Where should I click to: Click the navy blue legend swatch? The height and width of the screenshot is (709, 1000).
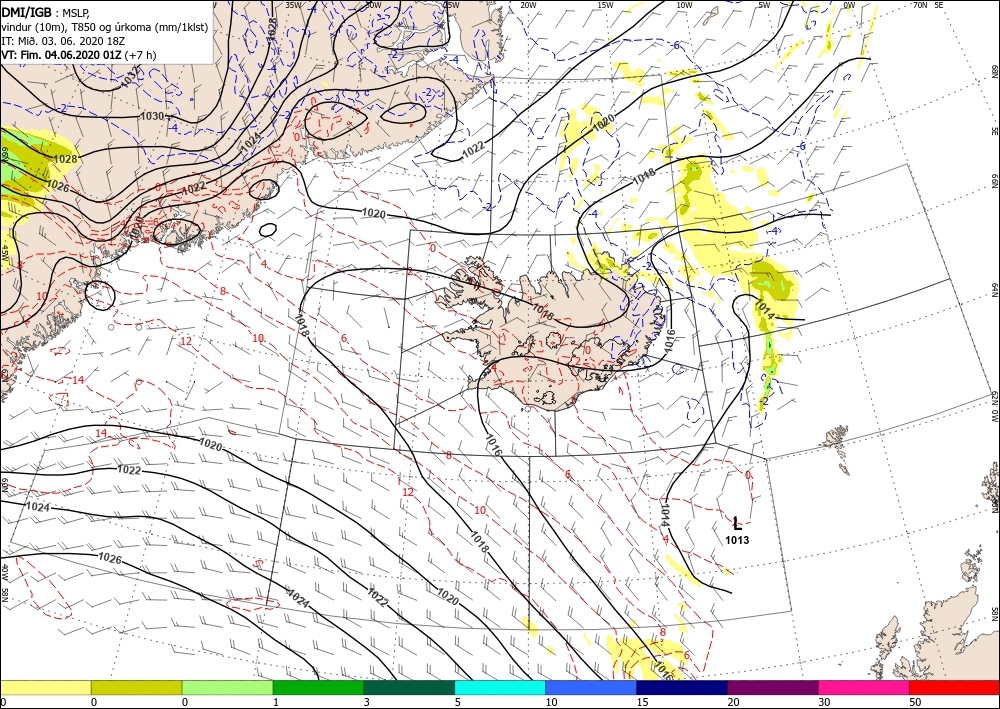(x=682, y=687)
